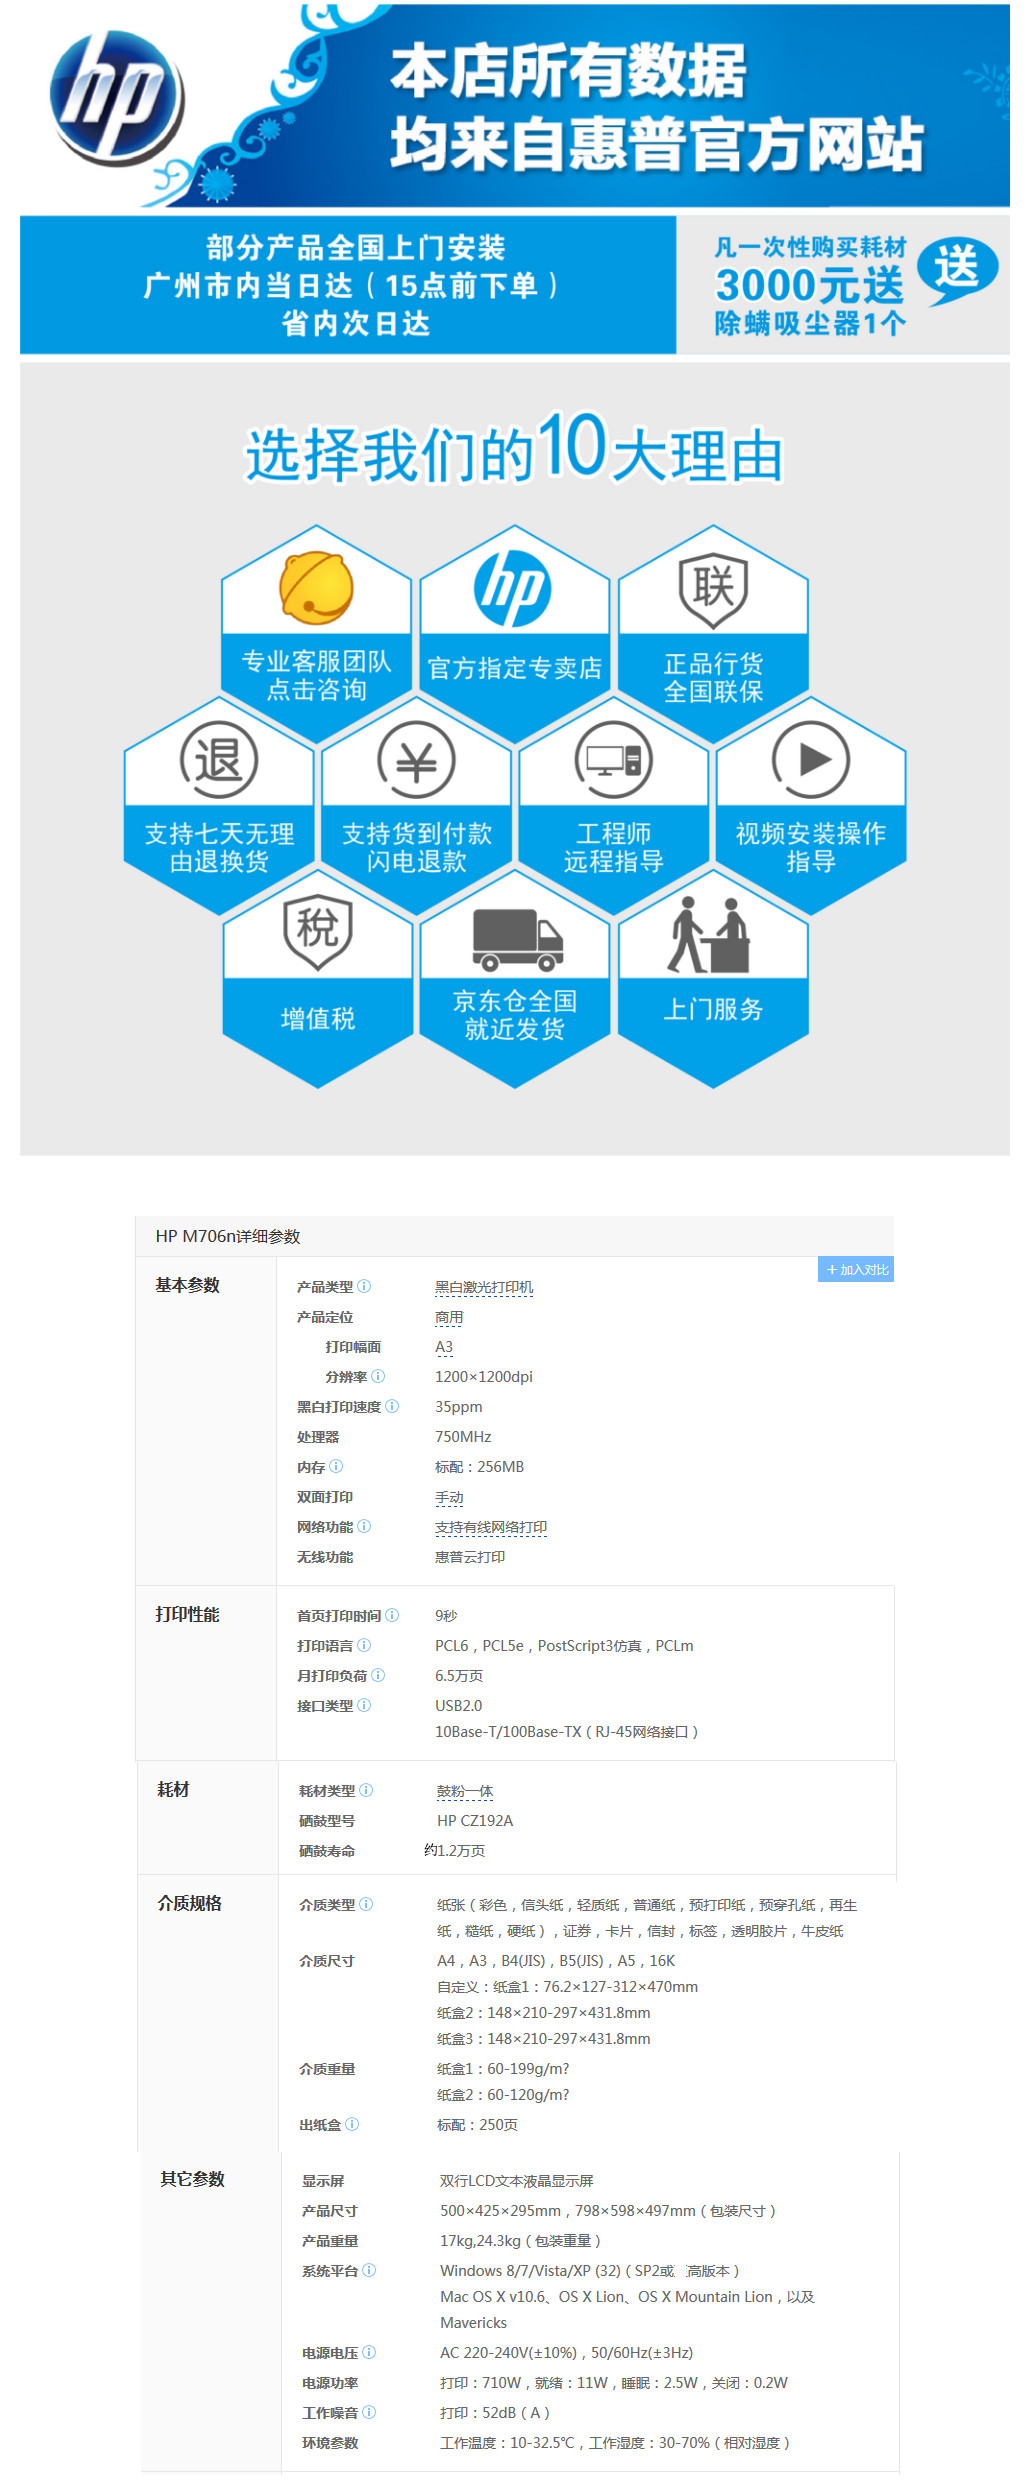Click the 上门服务 label
This screenshot has height=2490, width=1026.
tap(713, 1009)
